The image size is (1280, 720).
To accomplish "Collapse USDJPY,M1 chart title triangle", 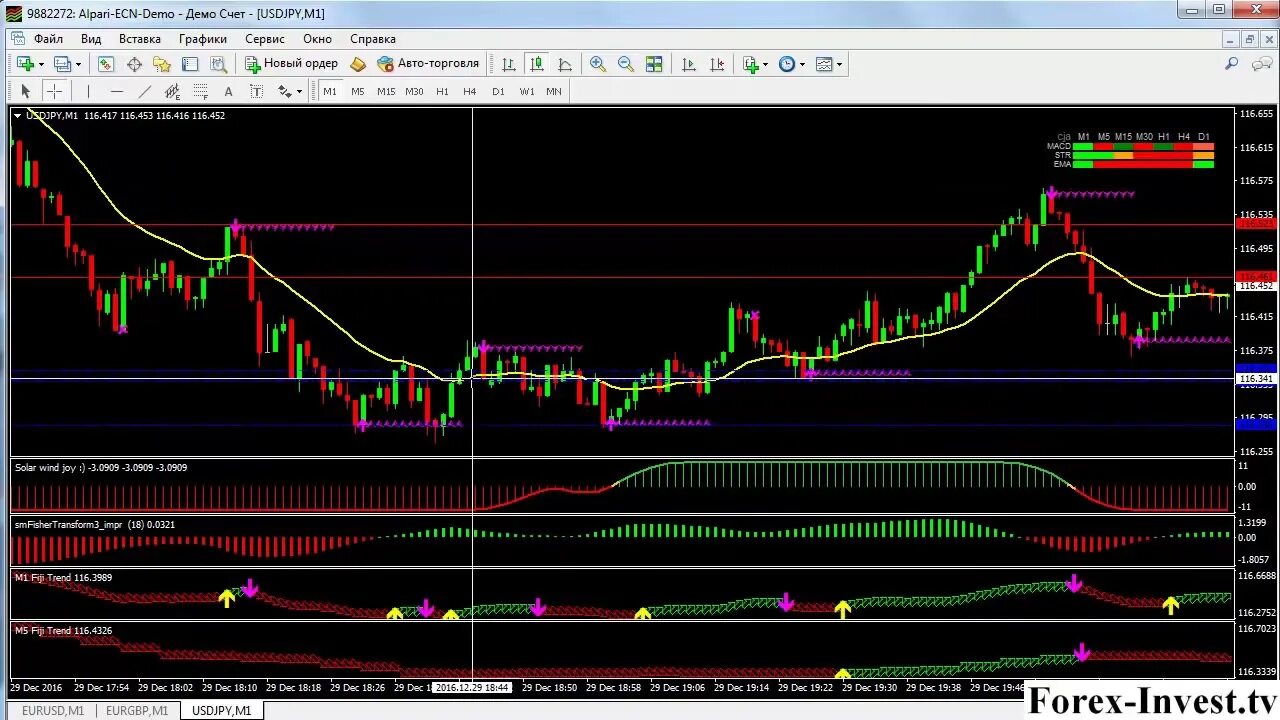I will coord(17,116).
